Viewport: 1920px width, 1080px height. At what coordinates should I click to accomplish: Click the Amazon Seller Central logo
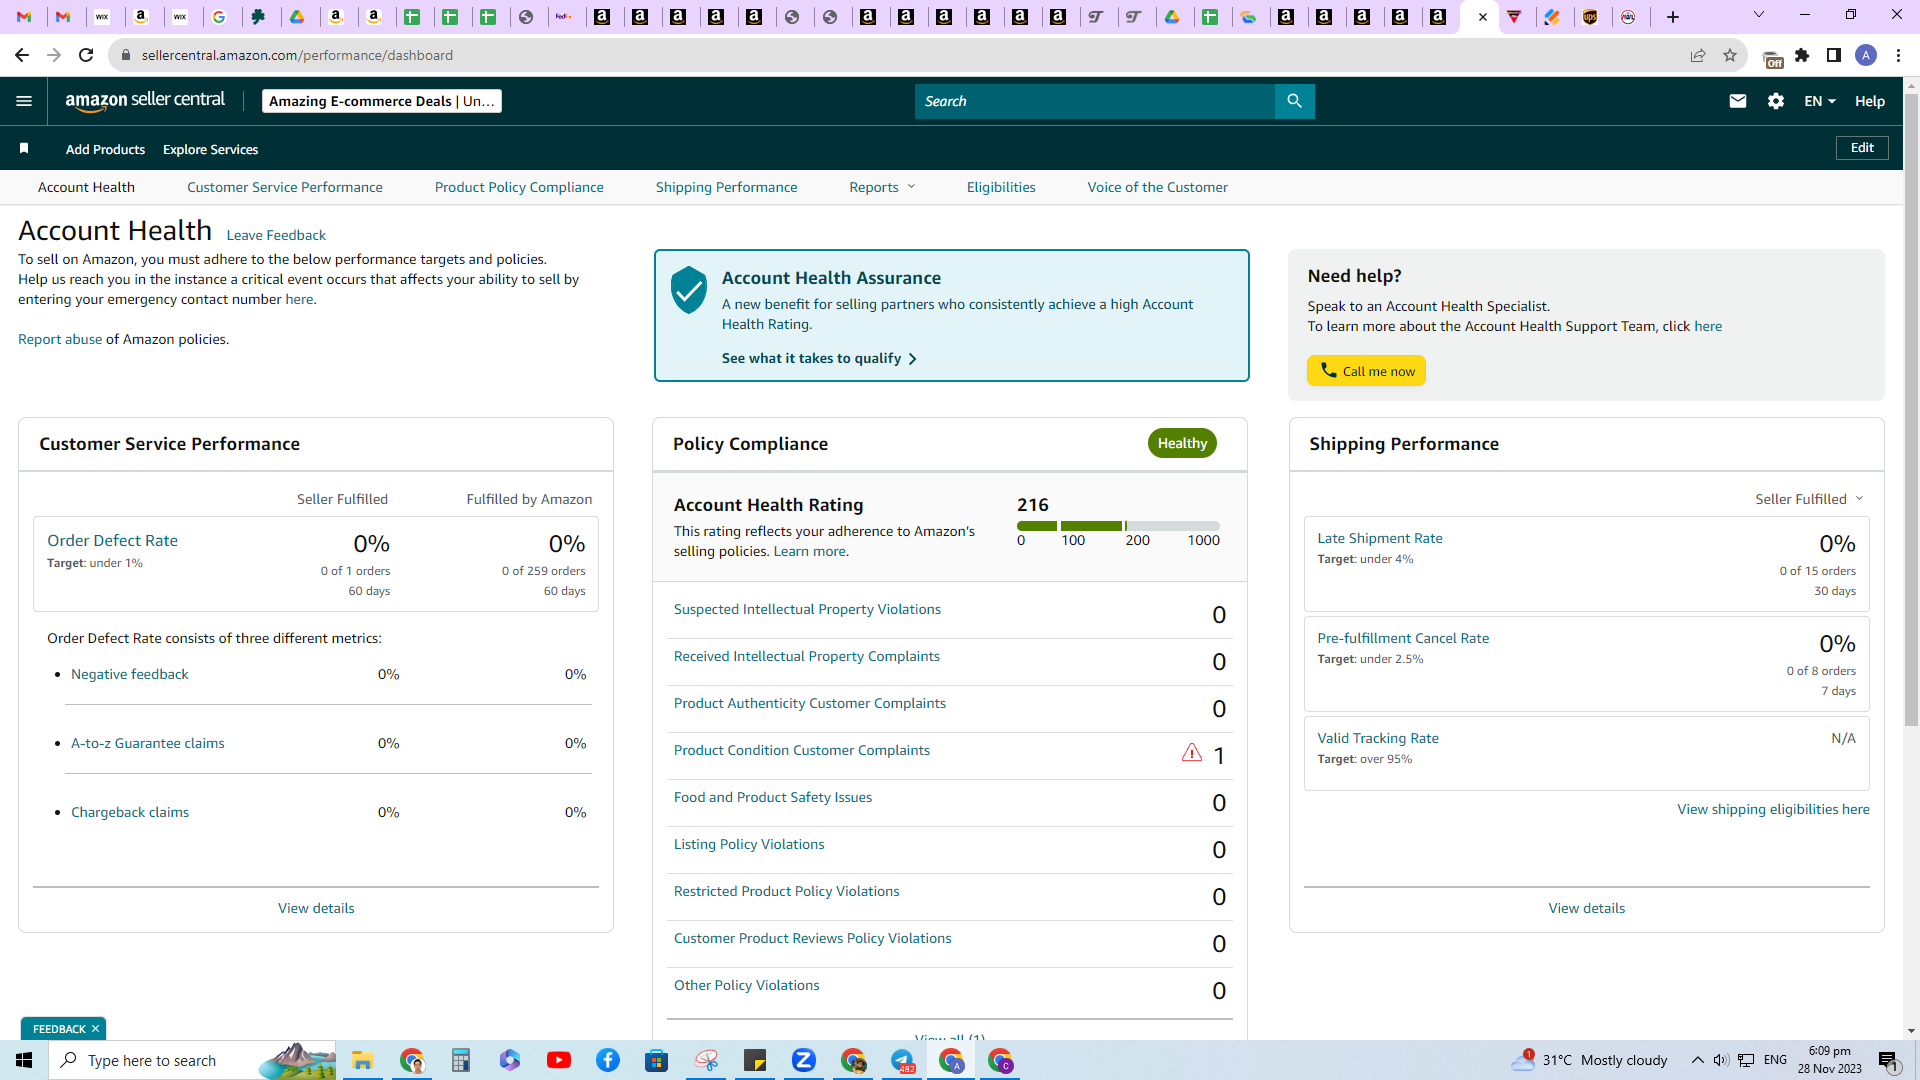(x=145, y=100)
